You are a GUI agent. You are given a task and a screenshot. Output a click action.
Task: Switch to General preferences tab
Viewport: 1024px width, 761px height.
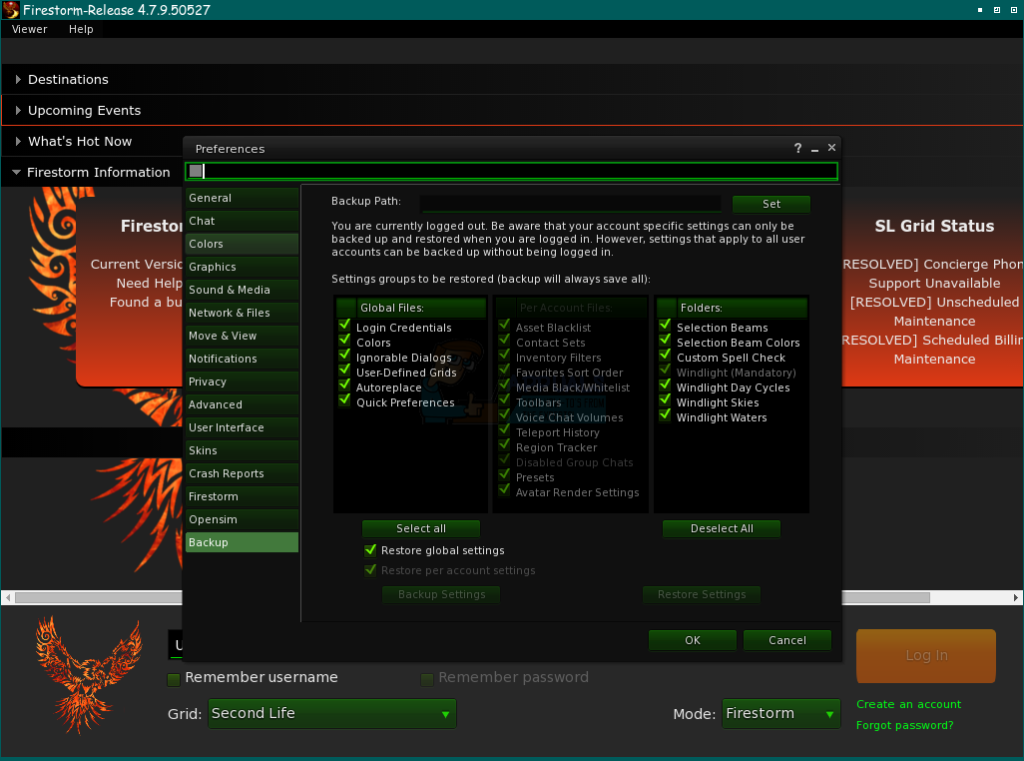[x=242, y=198]
